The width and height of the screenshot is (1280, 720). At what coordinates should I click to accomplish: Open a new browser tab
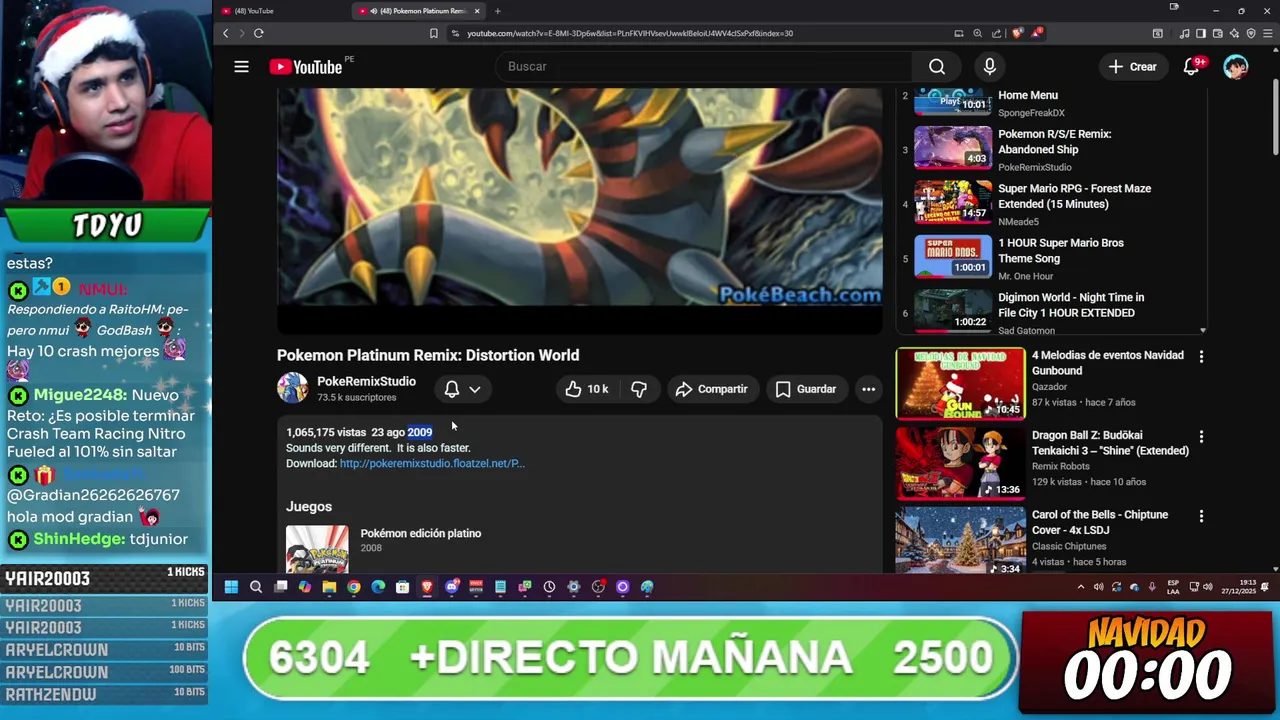(497, 11)
